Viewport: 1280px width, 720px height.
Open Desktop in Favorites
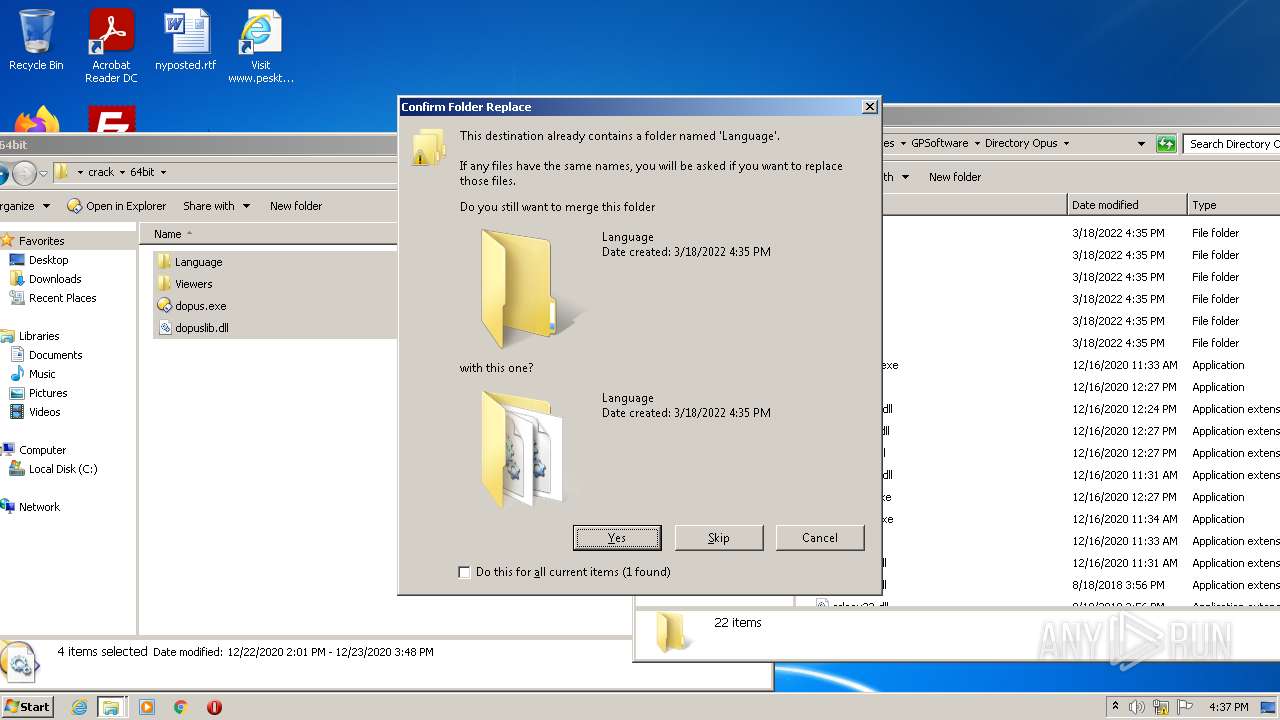tap(48, 260)
